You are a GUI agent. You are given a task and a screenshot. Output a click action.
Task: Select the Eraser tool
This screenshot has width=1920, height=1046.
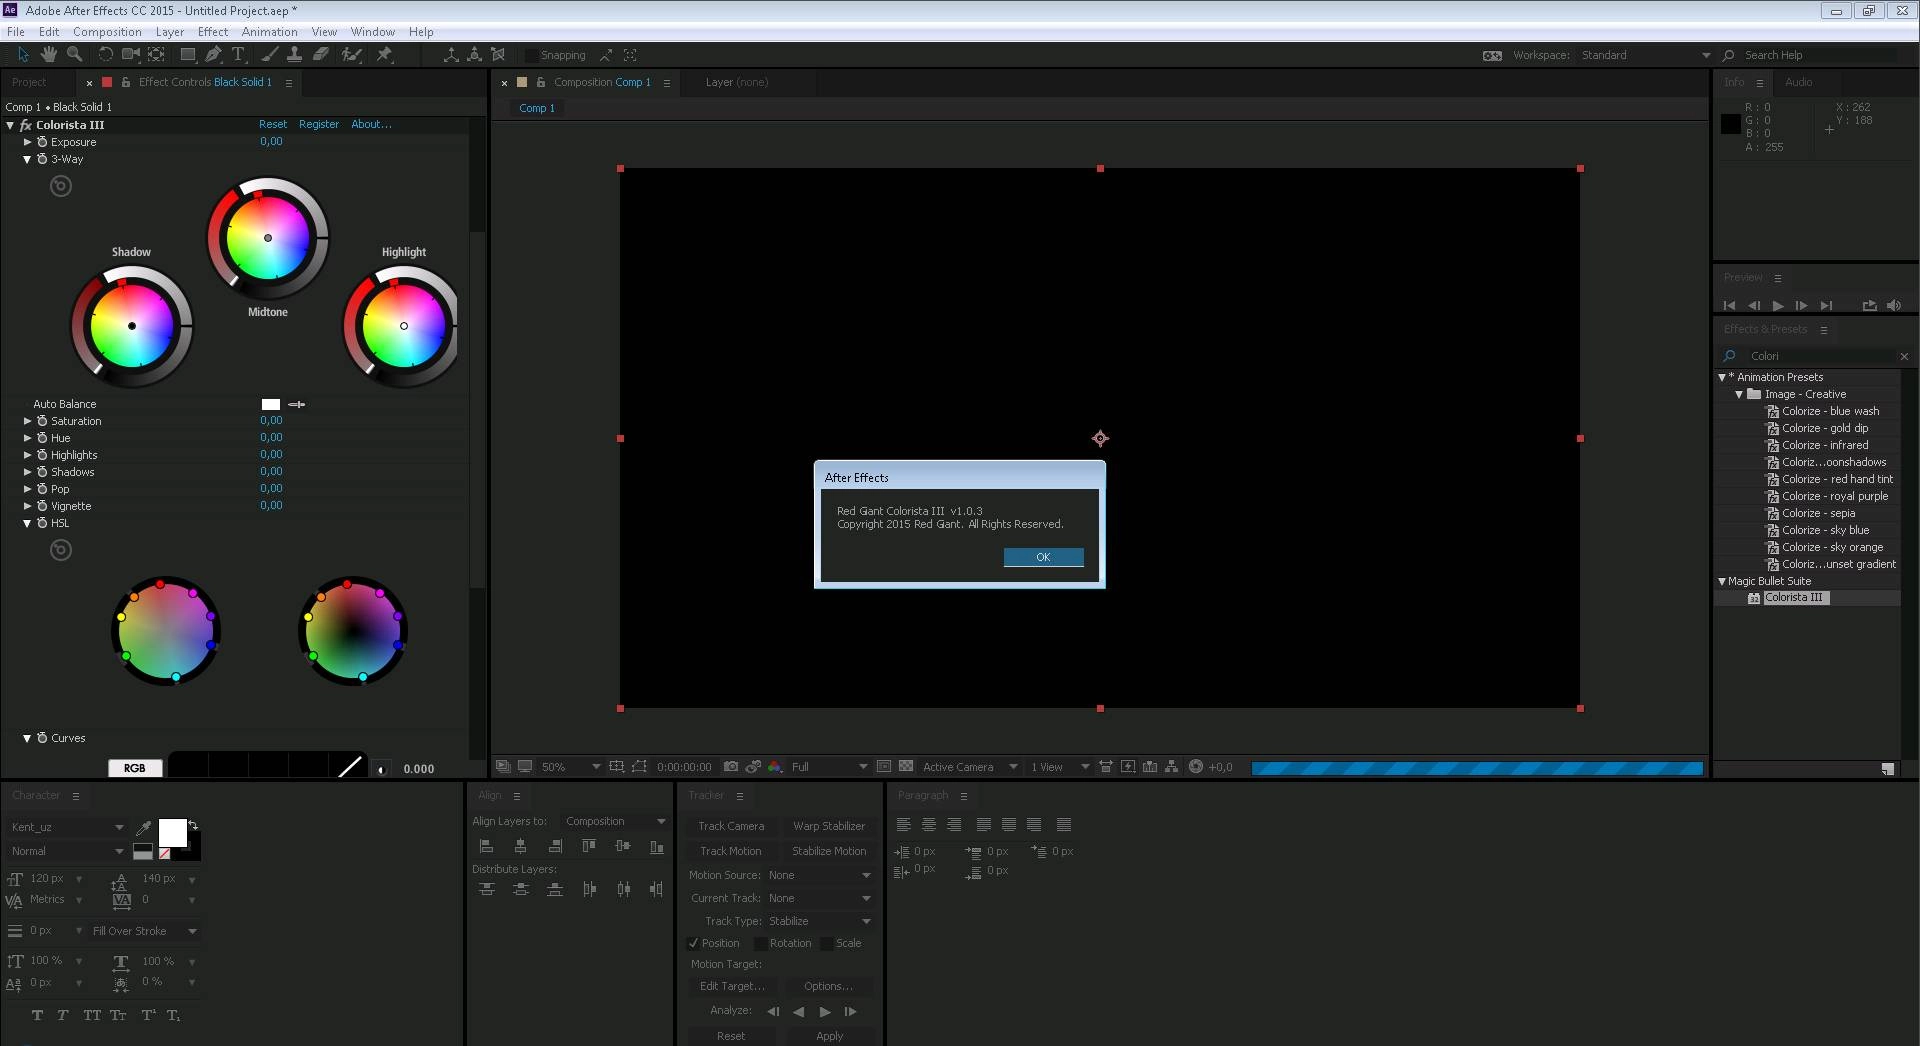[x=321, y=55]
